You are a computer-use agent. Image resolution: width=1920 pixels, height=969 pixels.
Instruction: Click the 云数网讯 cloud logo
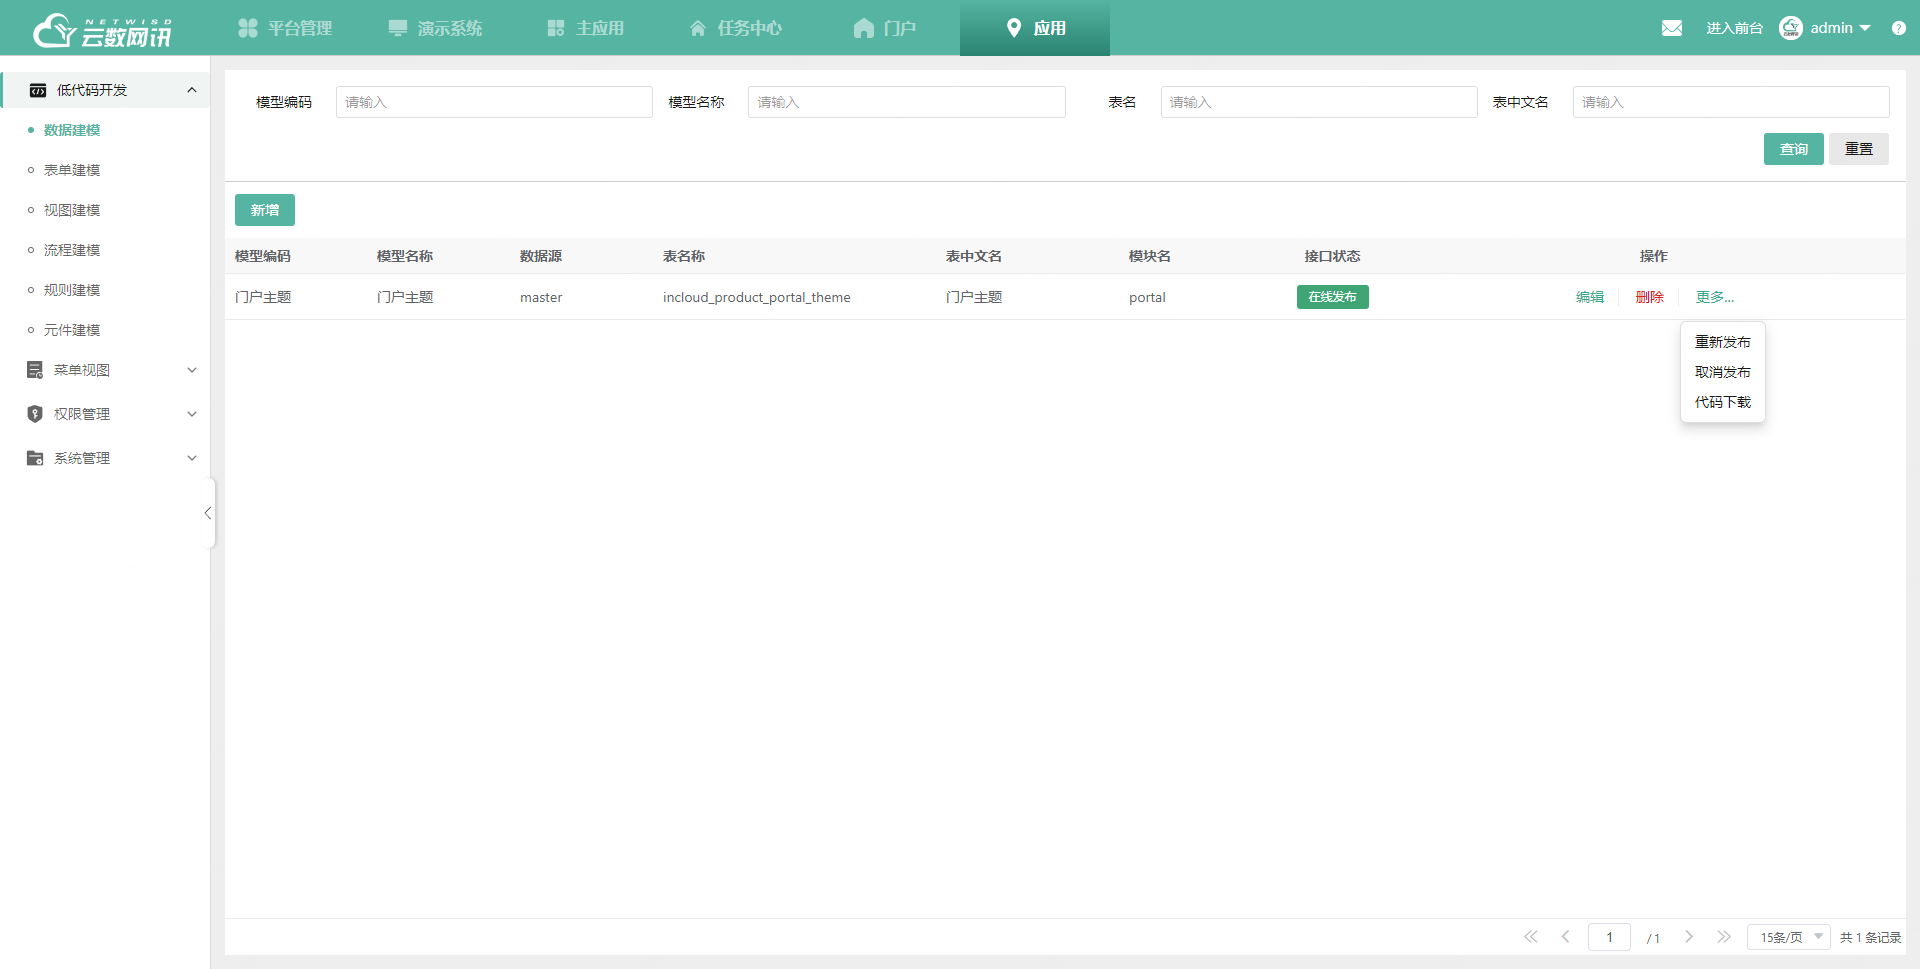point(102,31)
